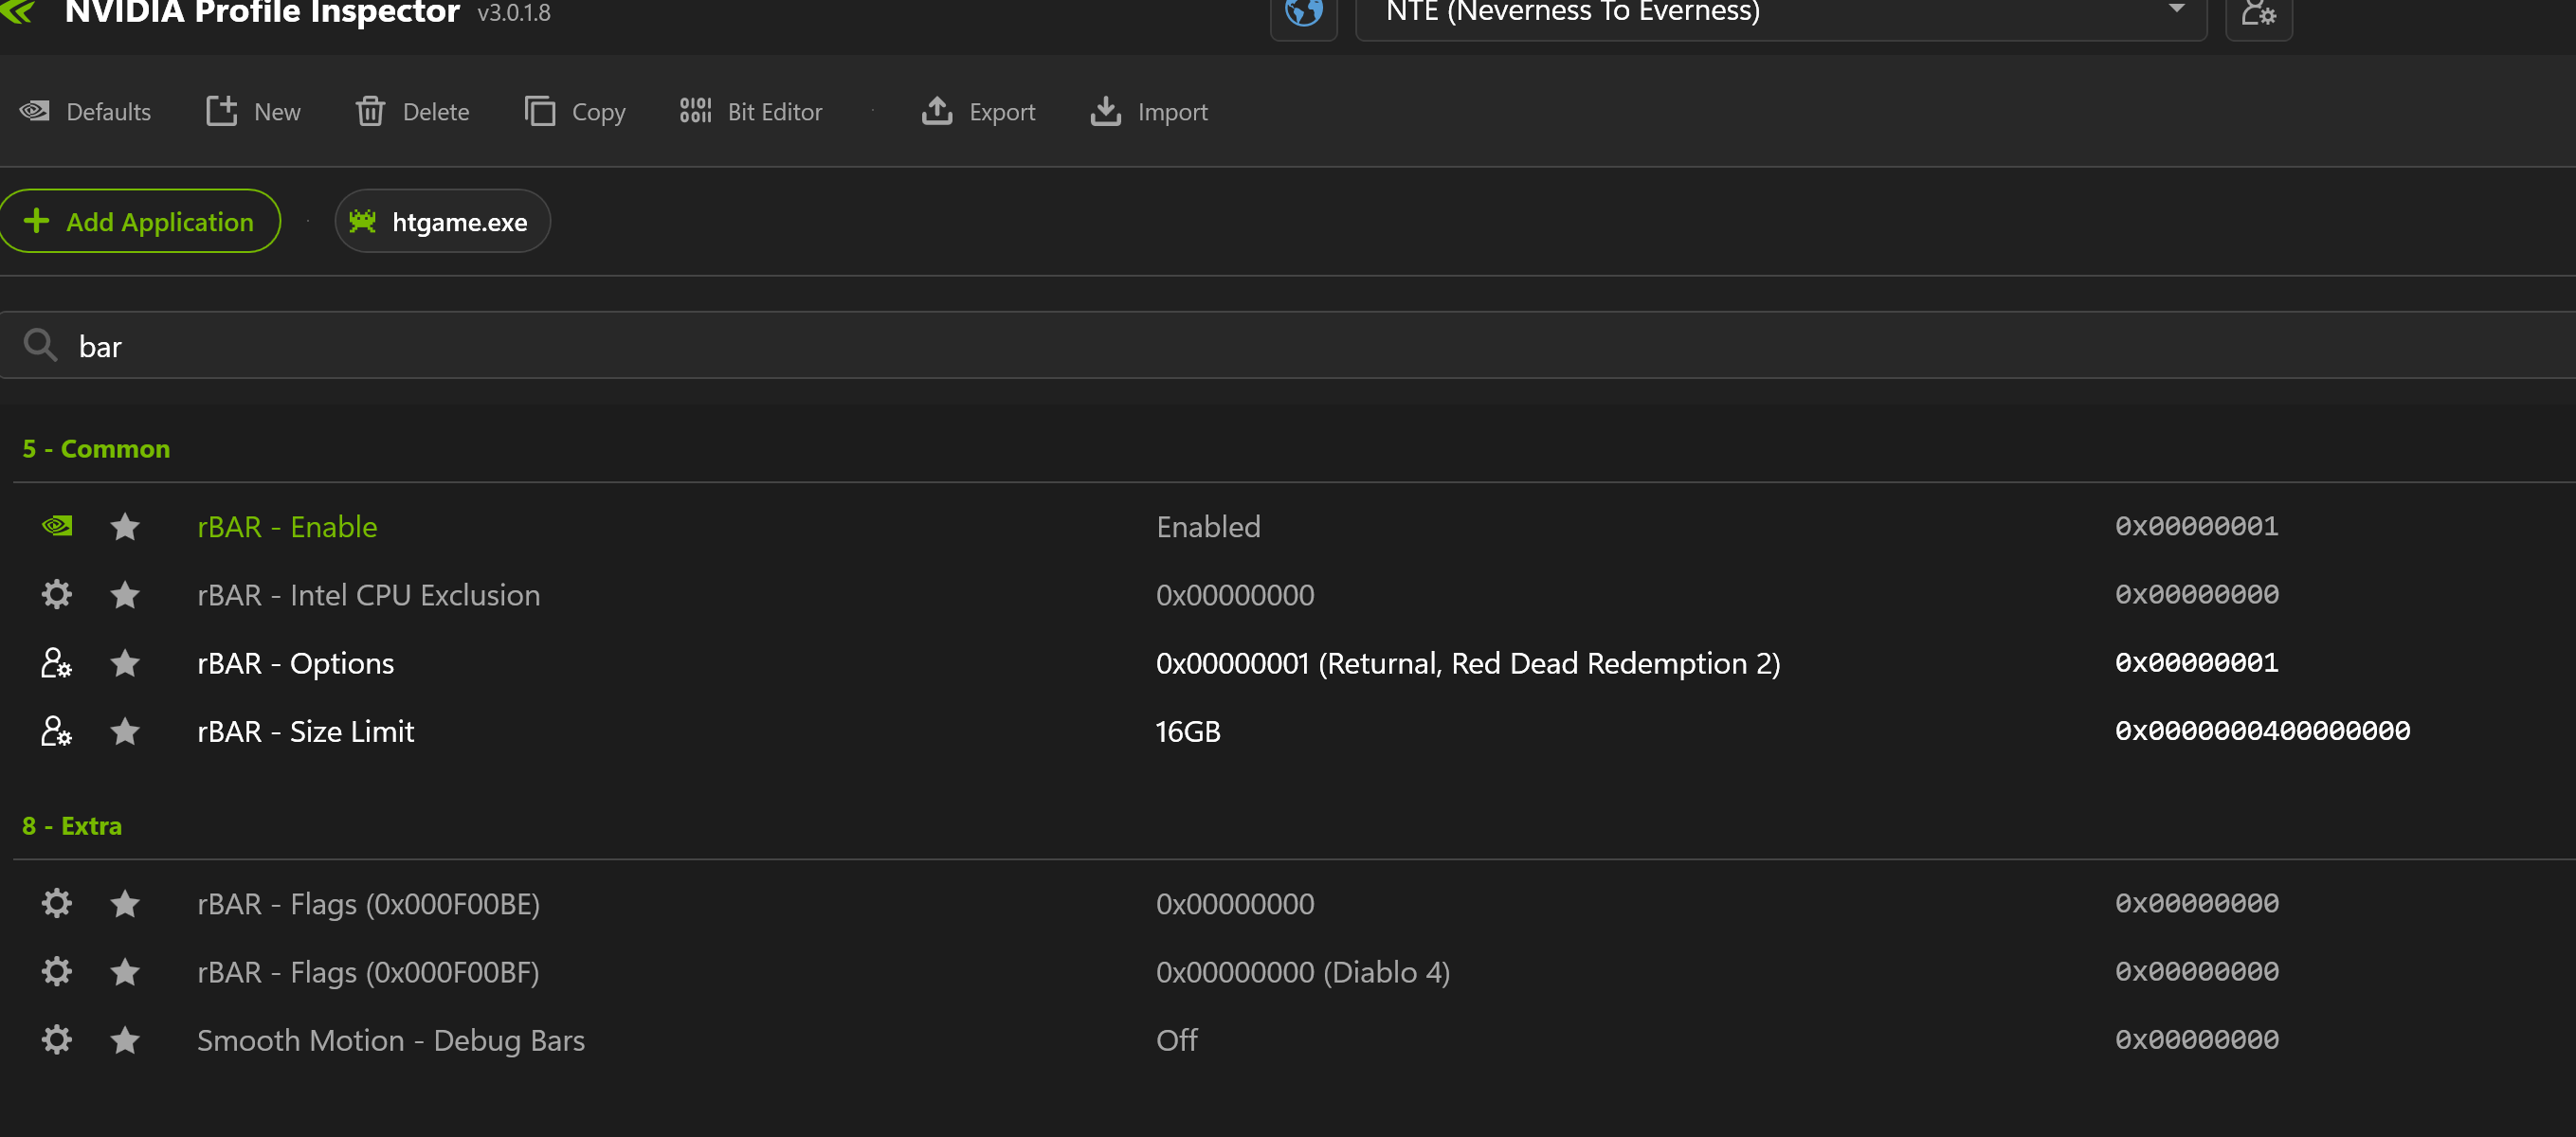2576x1137 pixels.
Task: Export the profile
Action: (x=978, y=112)
